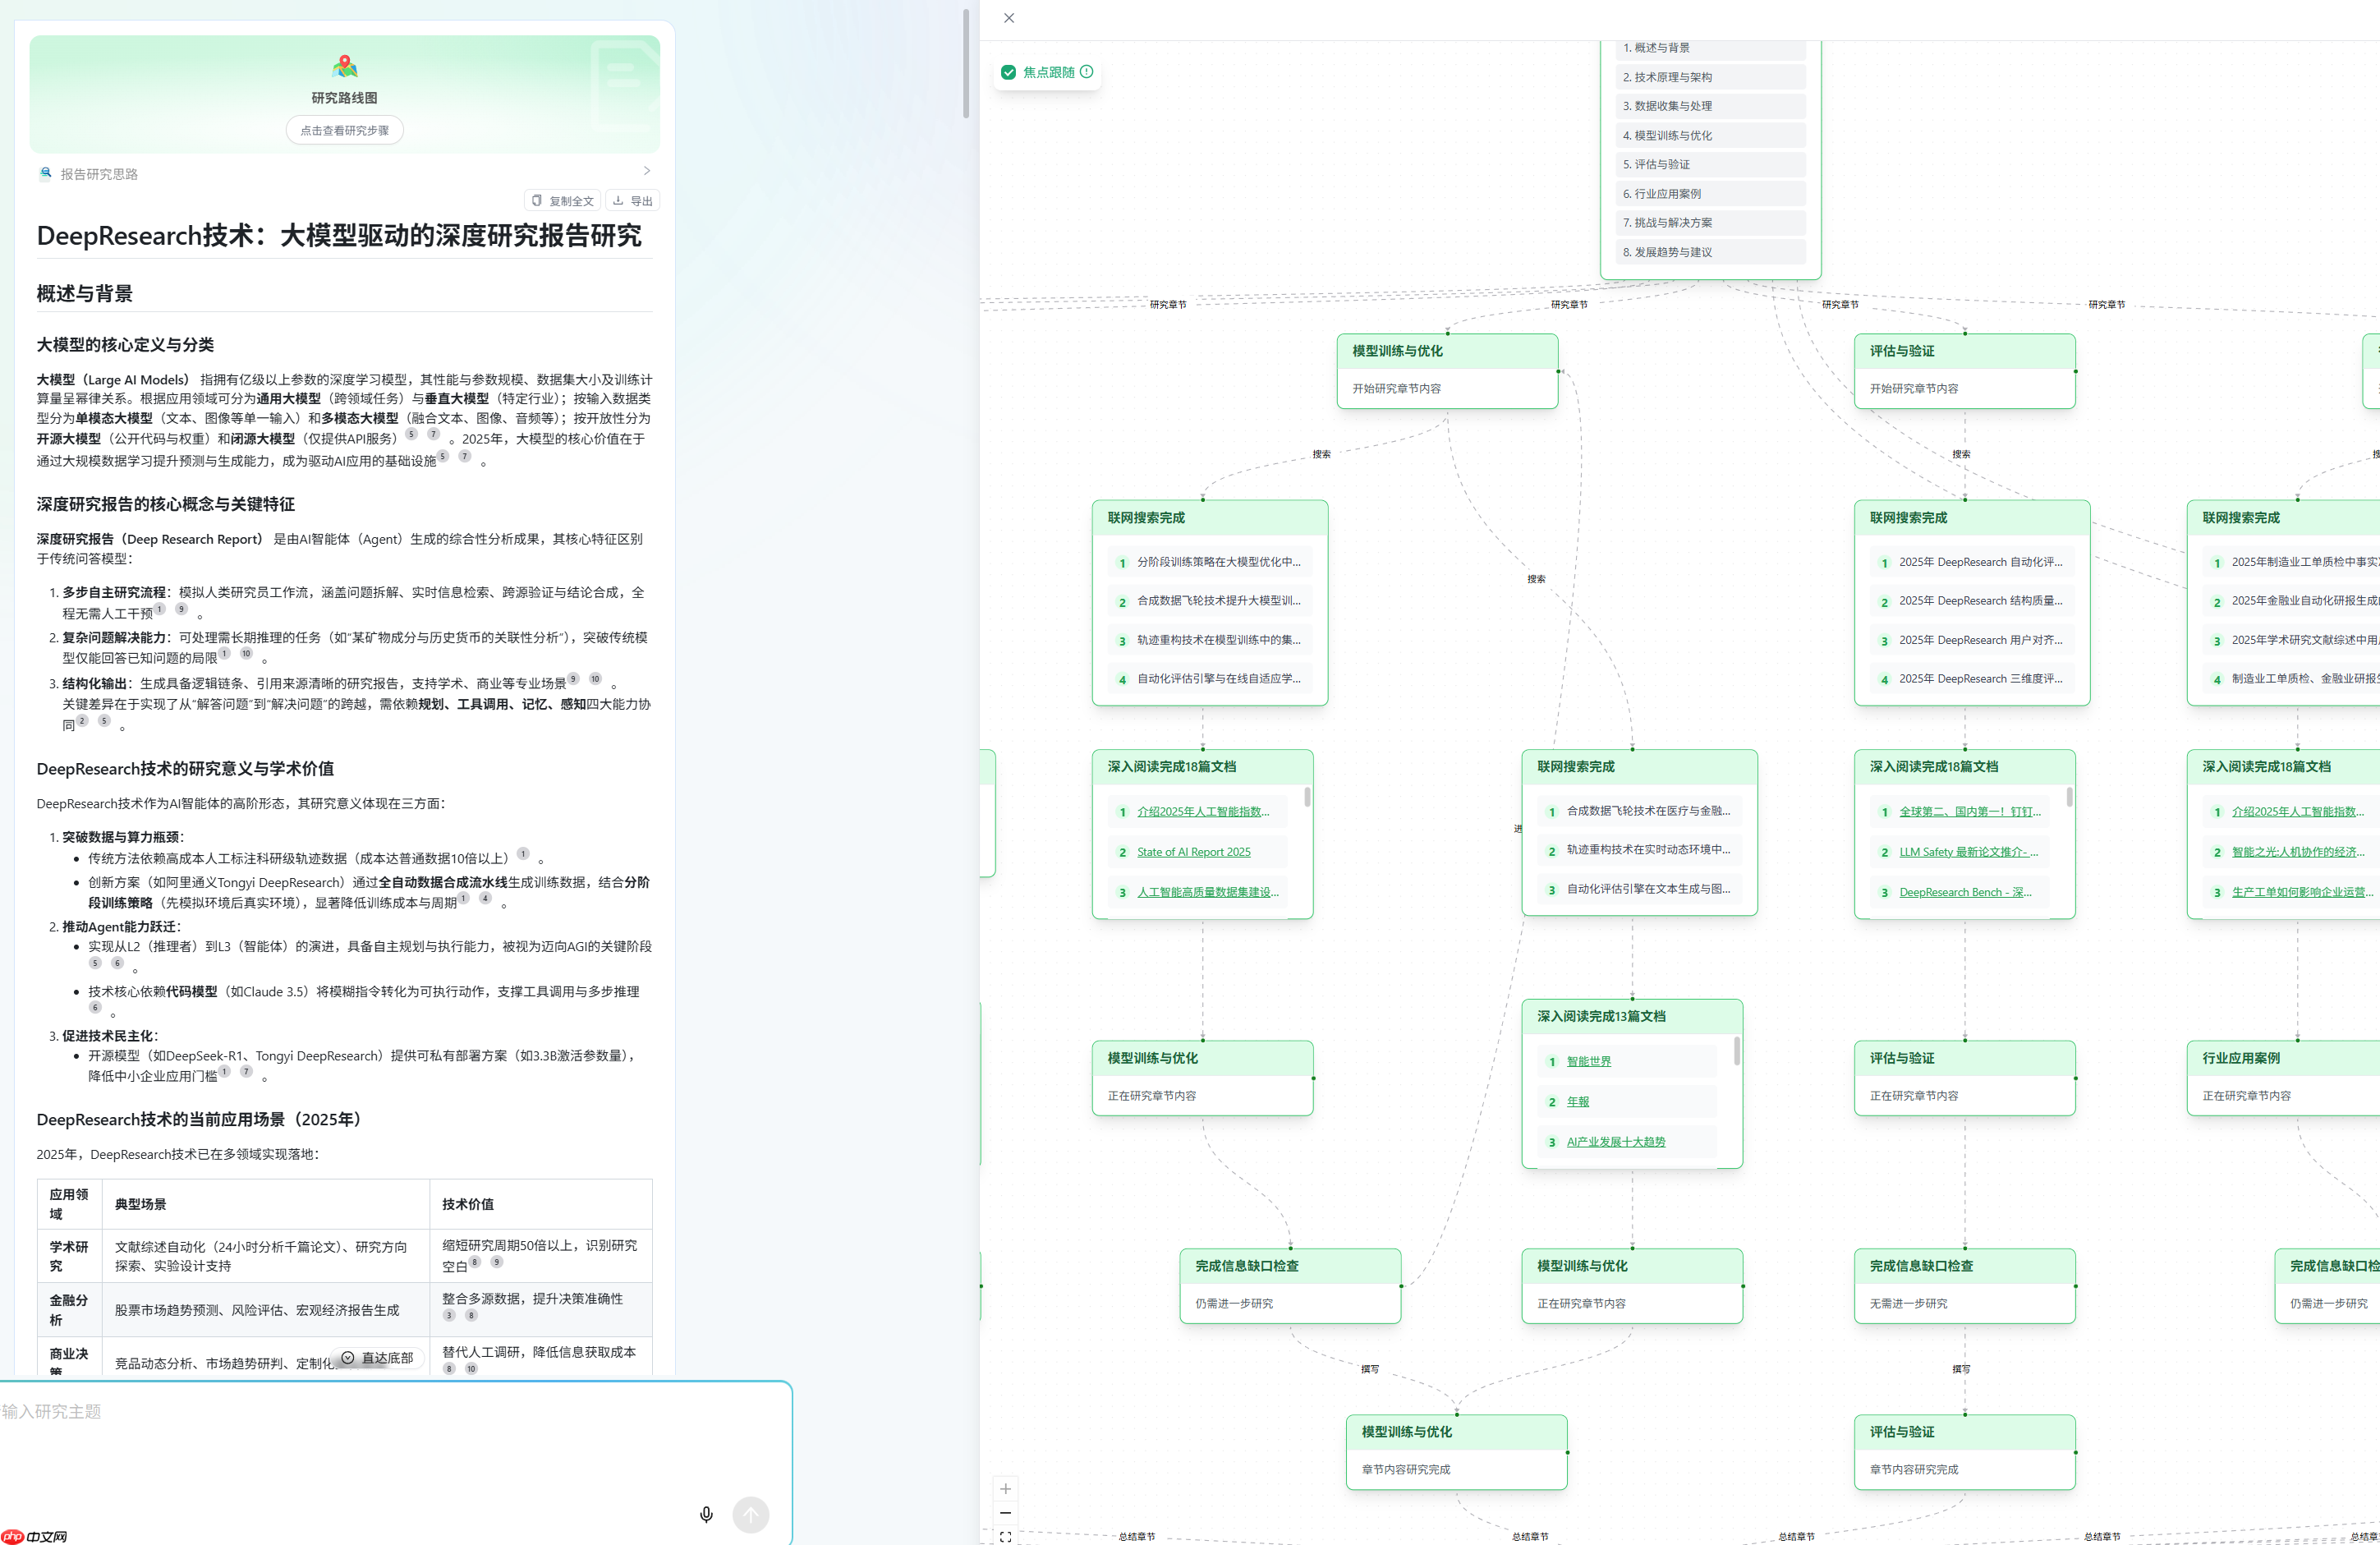Click the 输入研究主题 input field
The image size is (2380, 1545).
pos(300,1411)
